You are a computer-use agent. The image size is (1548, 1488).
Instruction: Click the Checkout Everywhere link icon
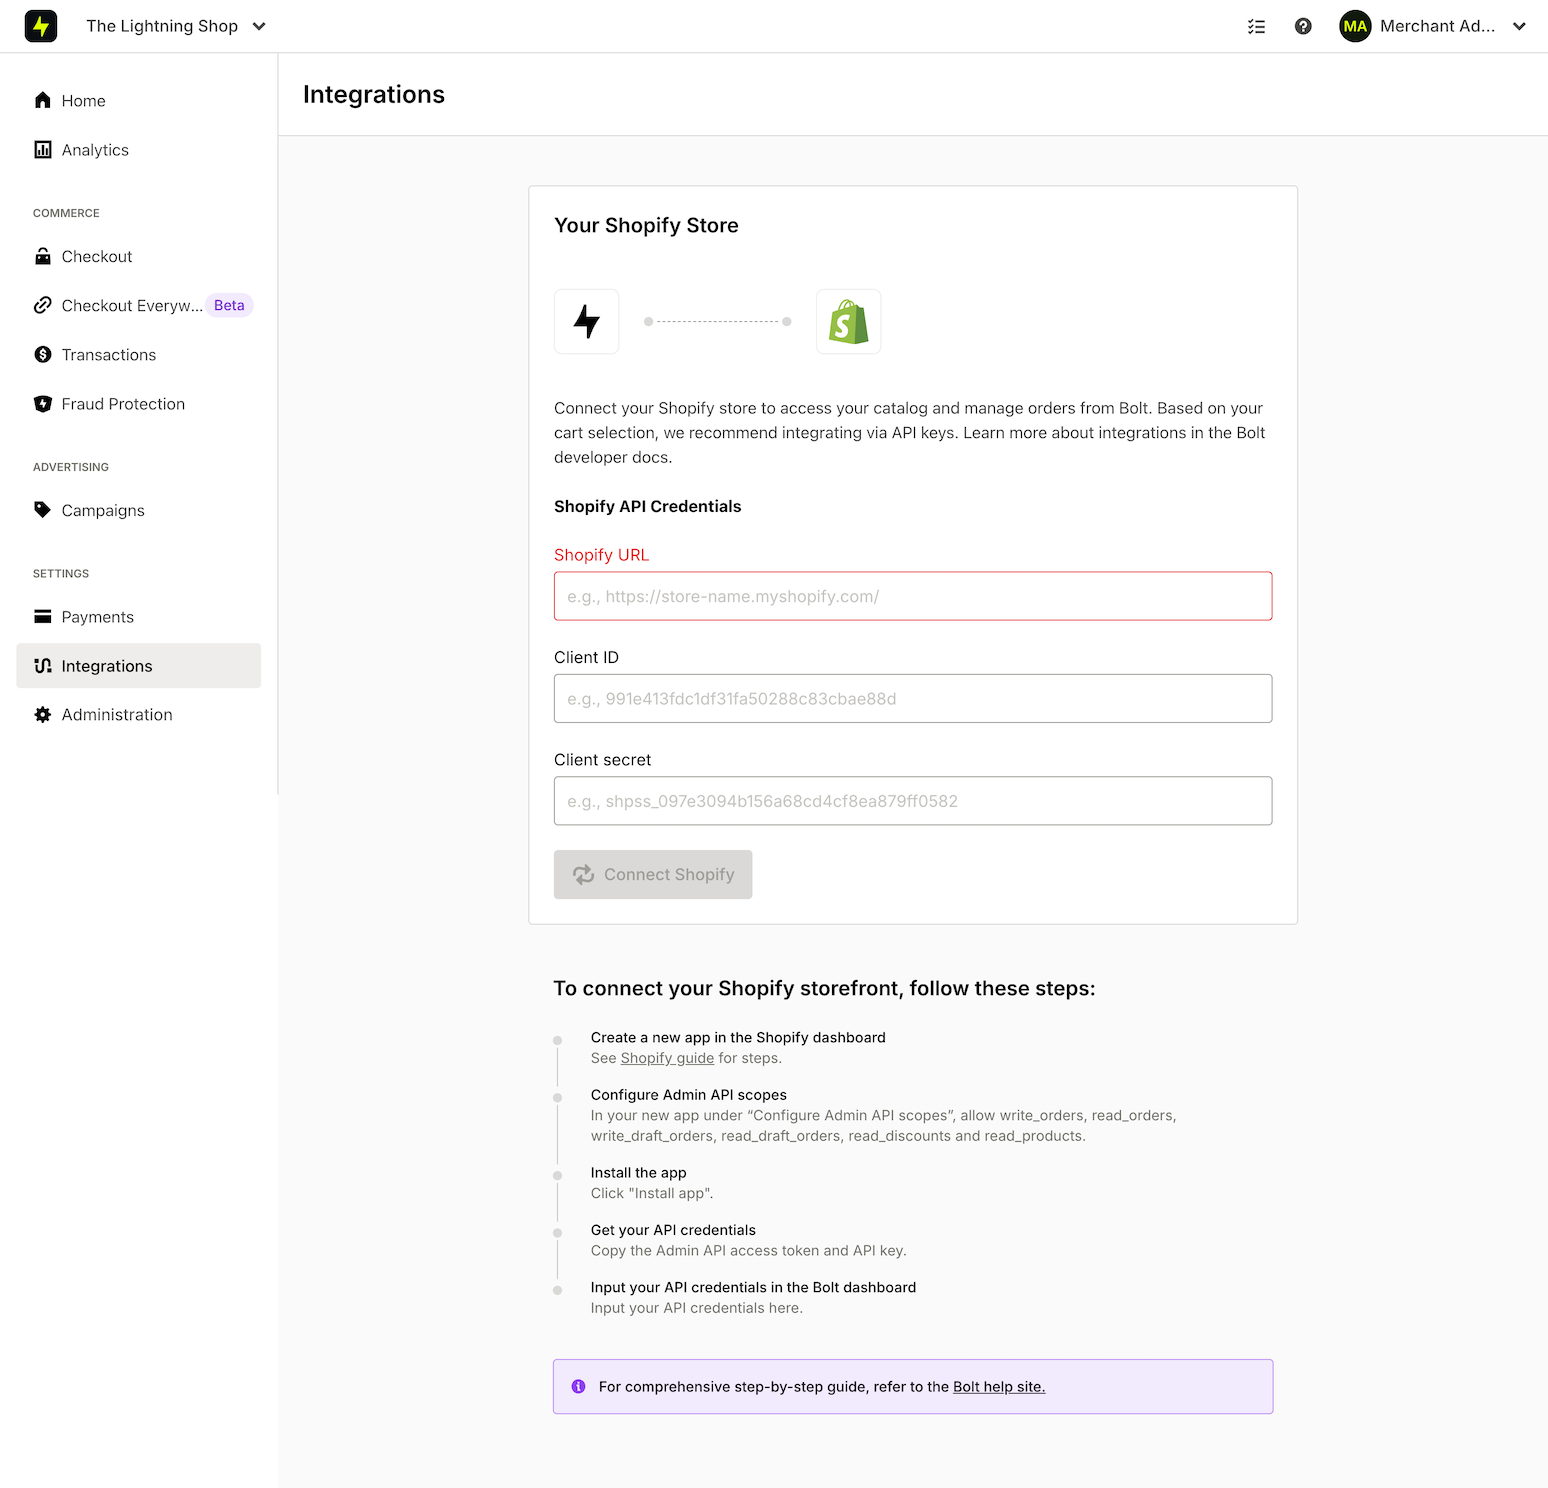43,305
